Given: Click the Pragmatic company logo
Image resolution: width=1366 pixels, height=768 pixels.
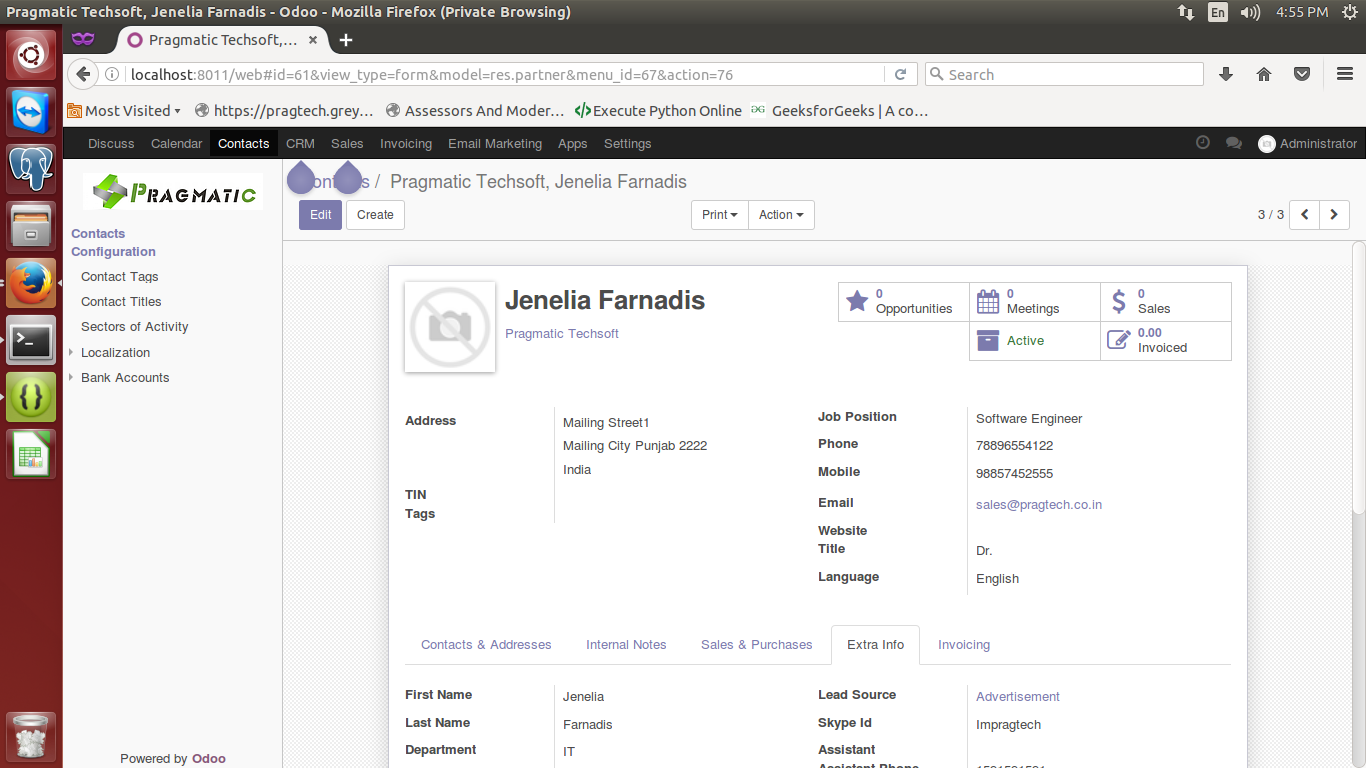Looking at the screenshot, I should [x=174, y=192].
